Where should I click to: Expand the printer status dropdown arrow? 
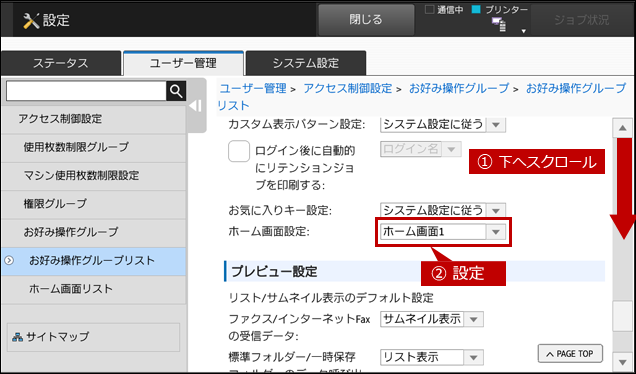(x=524, y=31)
